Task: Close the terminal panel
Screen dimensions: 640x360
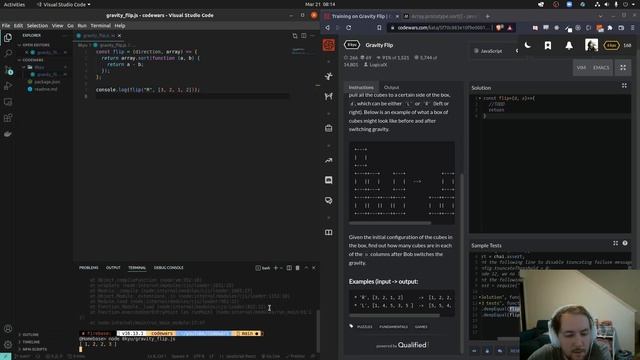Action: 313,268
